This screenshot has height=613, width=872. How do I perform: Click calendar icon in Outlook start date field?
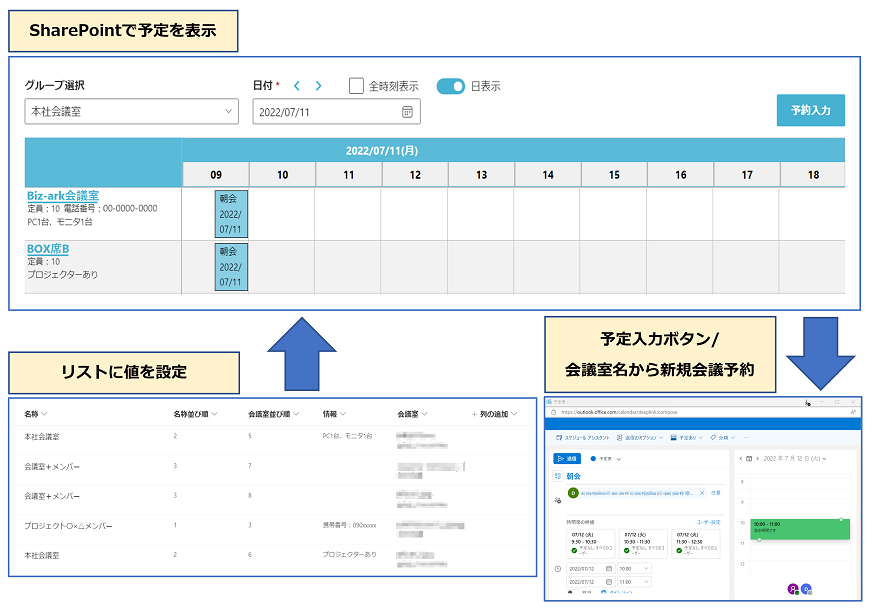tap(608, 569)
